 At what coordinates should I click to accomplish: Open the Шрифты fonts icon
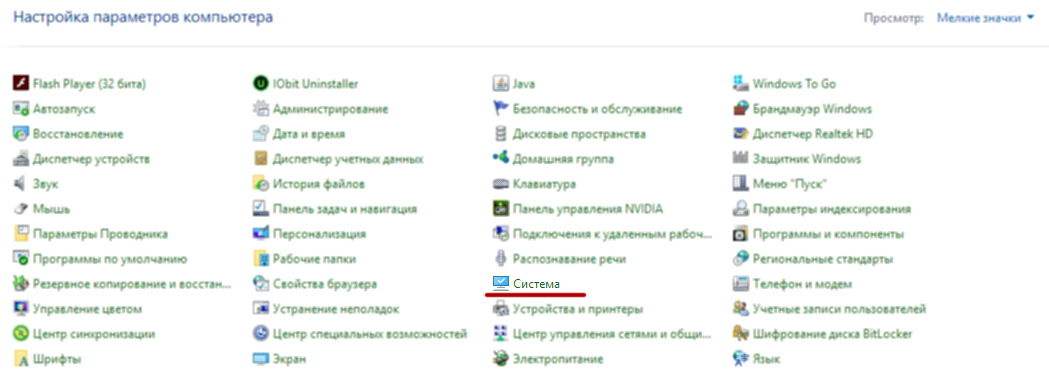[20, 359]
